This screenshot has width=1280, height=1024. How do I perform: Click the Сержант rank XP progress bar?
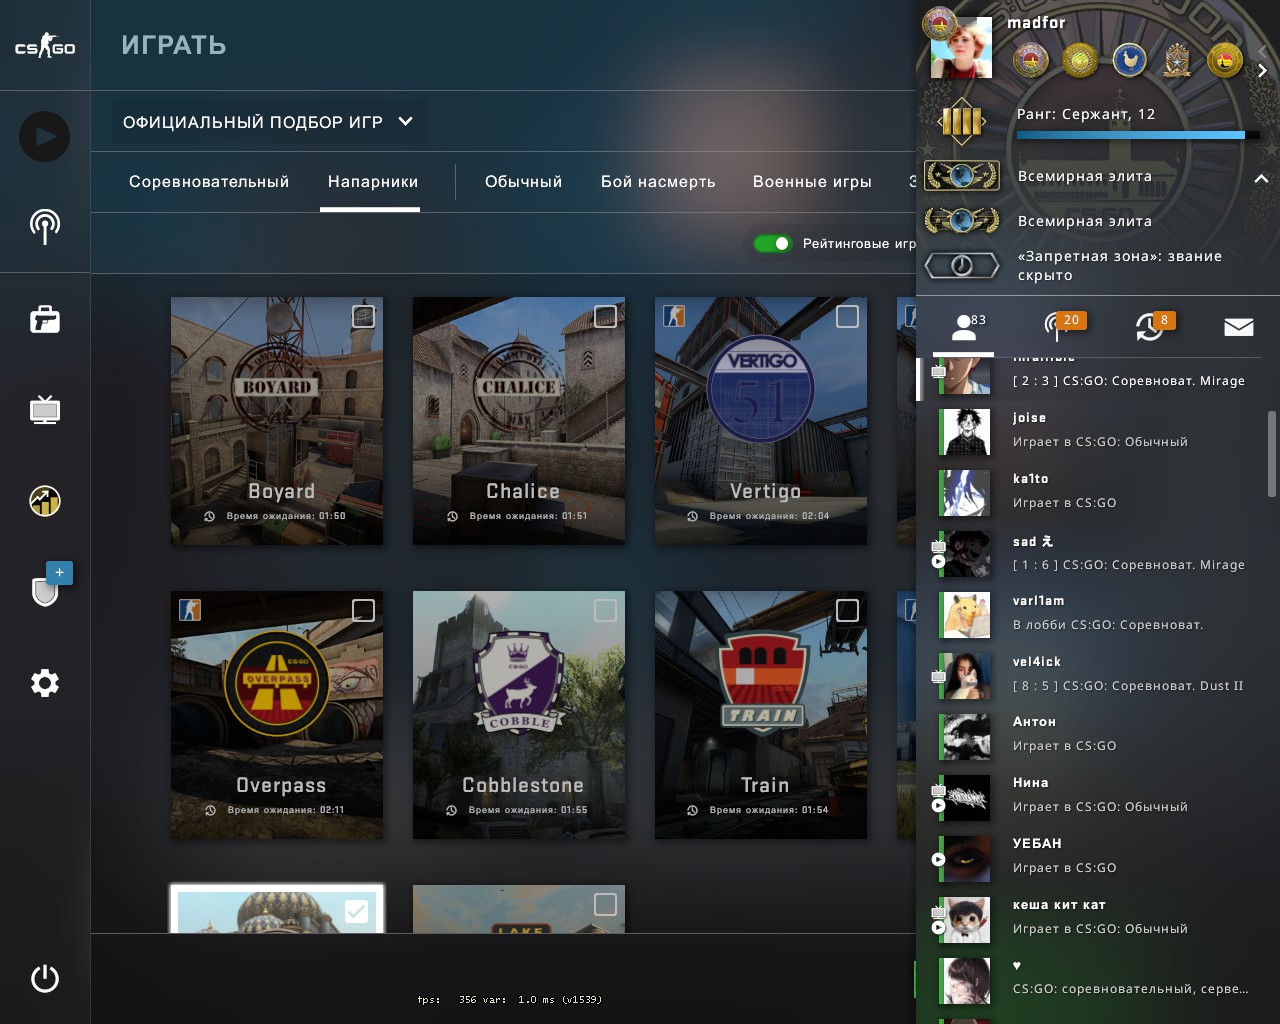coord(1137,135)
